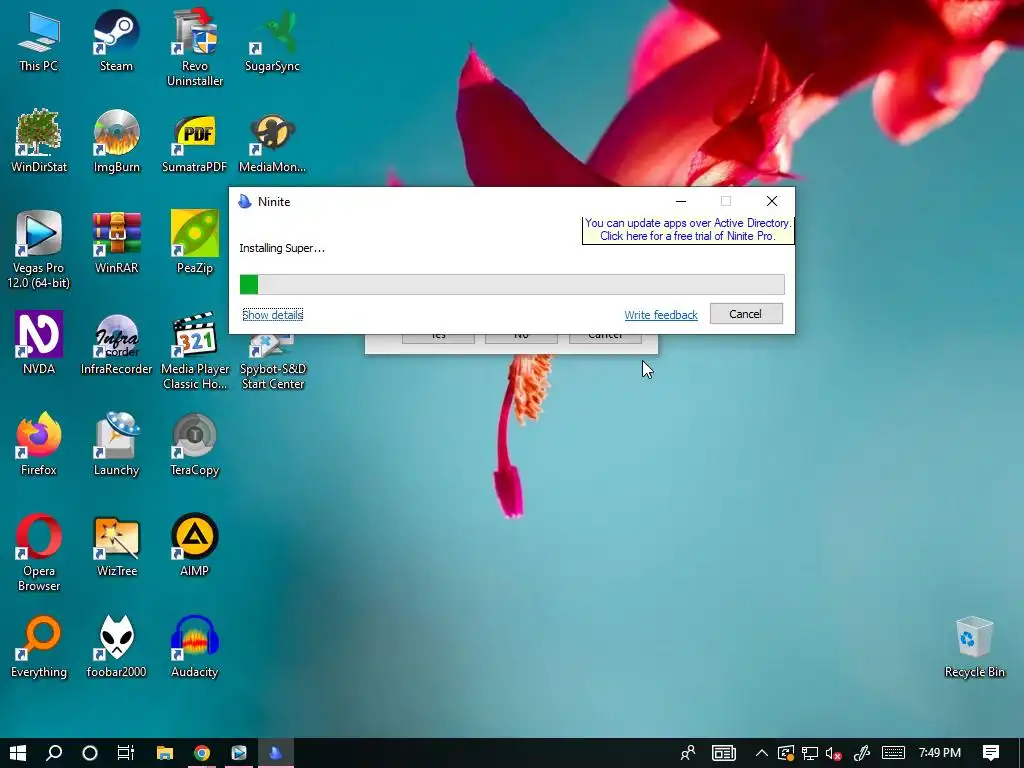This screenshot has width=1024, height=768.
Task: Select the Audacity desktop shortcut
Action: click(x=195, y=648)
